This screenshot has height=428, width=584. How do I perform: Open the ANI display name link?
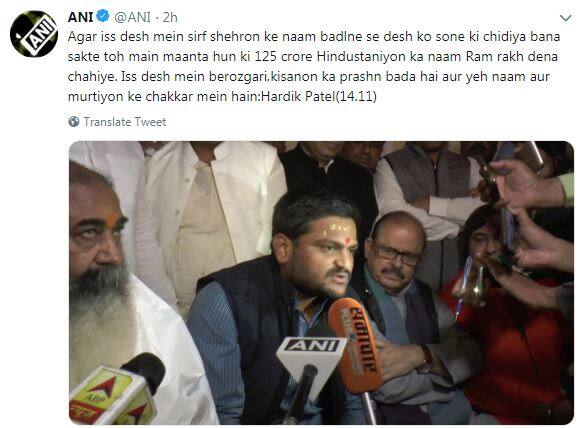80,17
